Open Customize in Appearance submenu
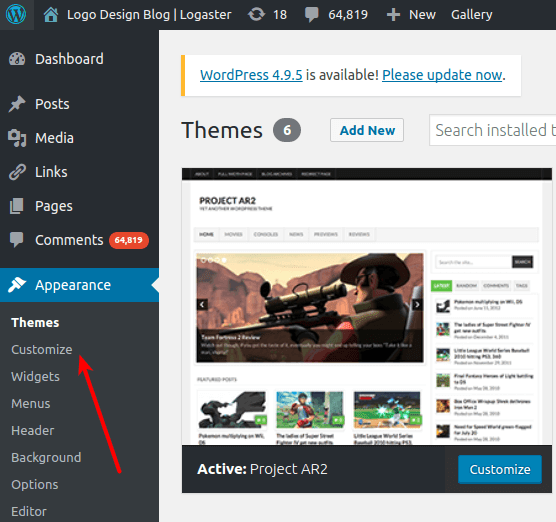556x522 pixels. pyautogui.click(x=42, y=350)
